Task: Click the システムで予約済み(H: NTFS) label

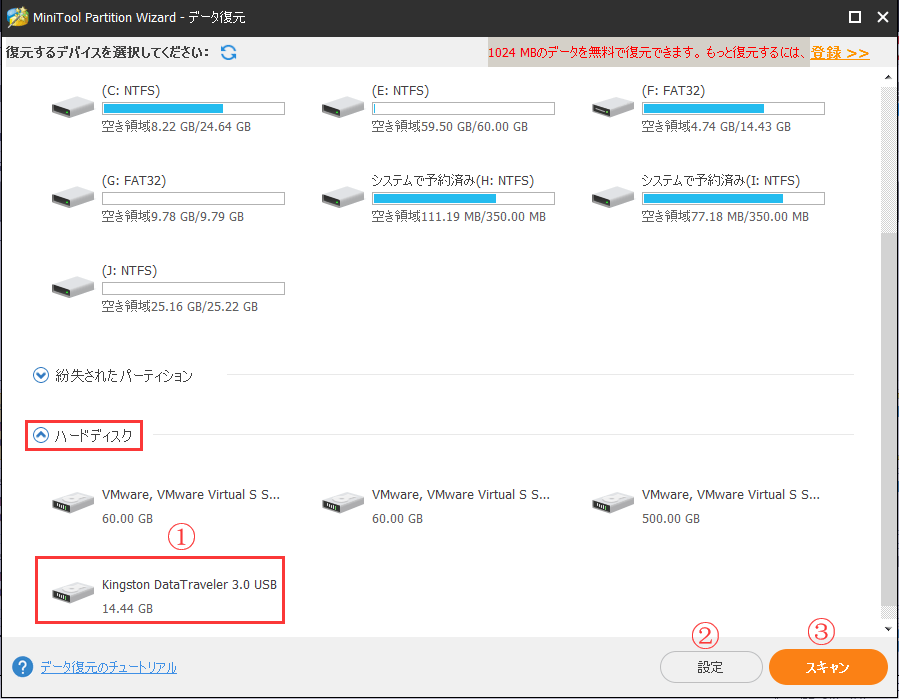Action: coord(453,181)
